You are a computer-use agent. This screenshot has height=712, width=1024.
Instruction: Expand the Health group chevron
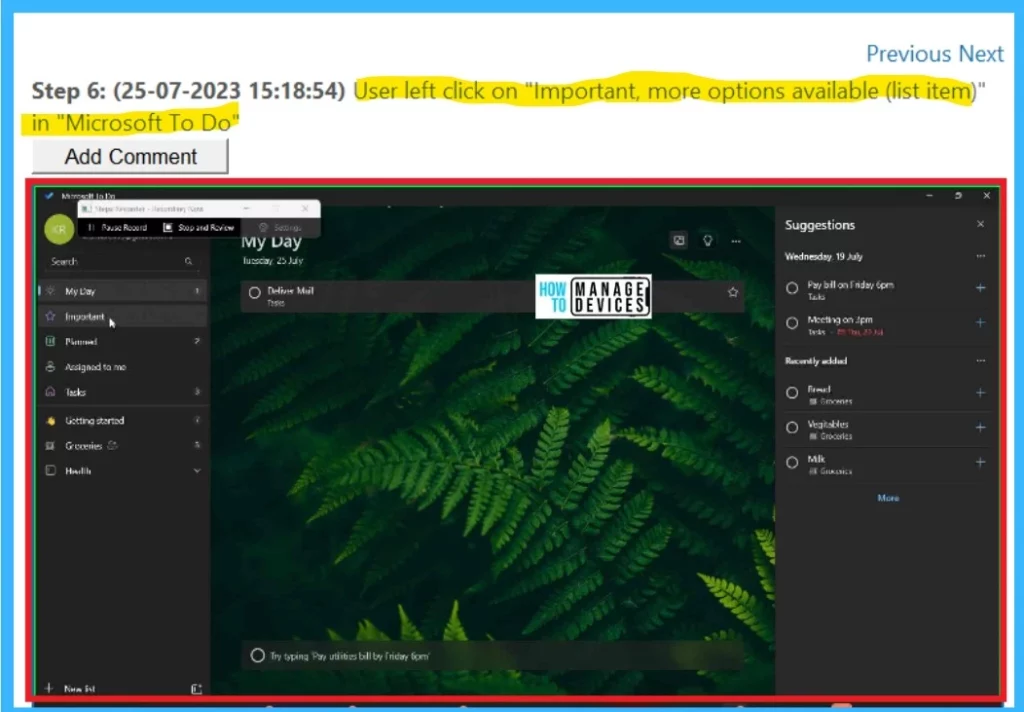[x=197, y=471]
